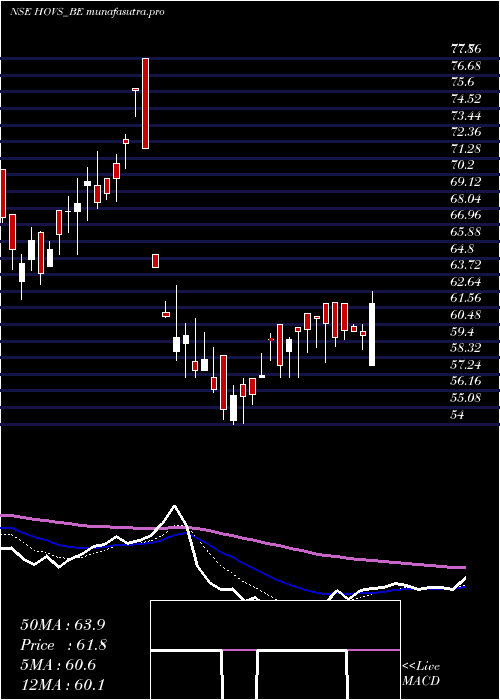Select the 58.32 price axis label

pos(468,348)
